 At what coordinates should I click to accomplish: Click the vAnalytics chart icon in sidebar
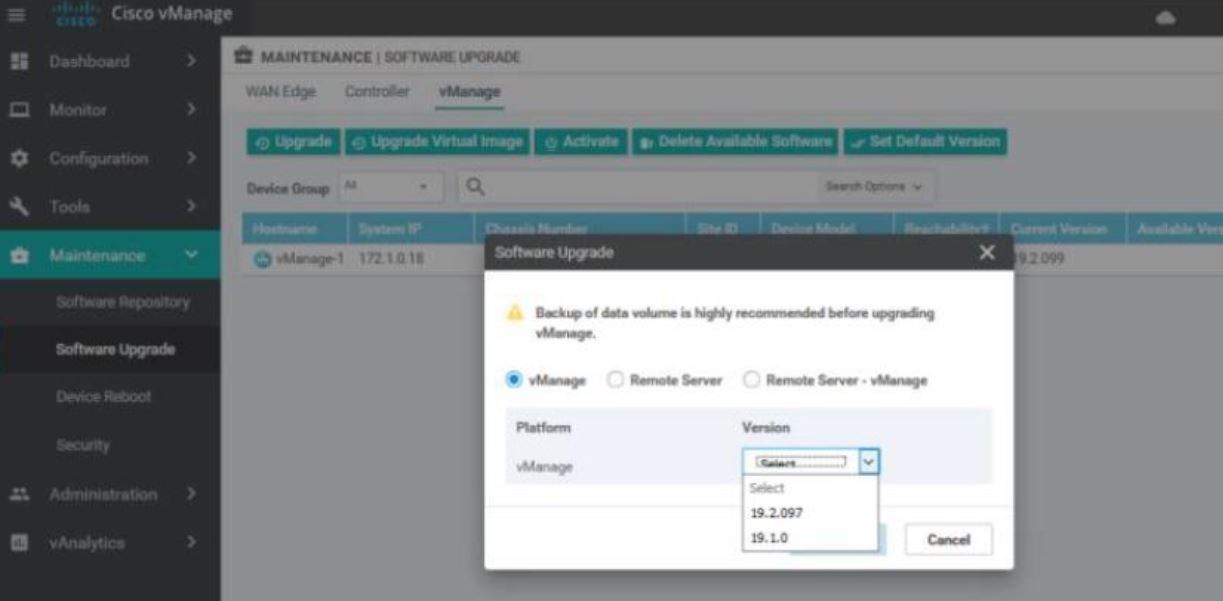coord(16,543)
